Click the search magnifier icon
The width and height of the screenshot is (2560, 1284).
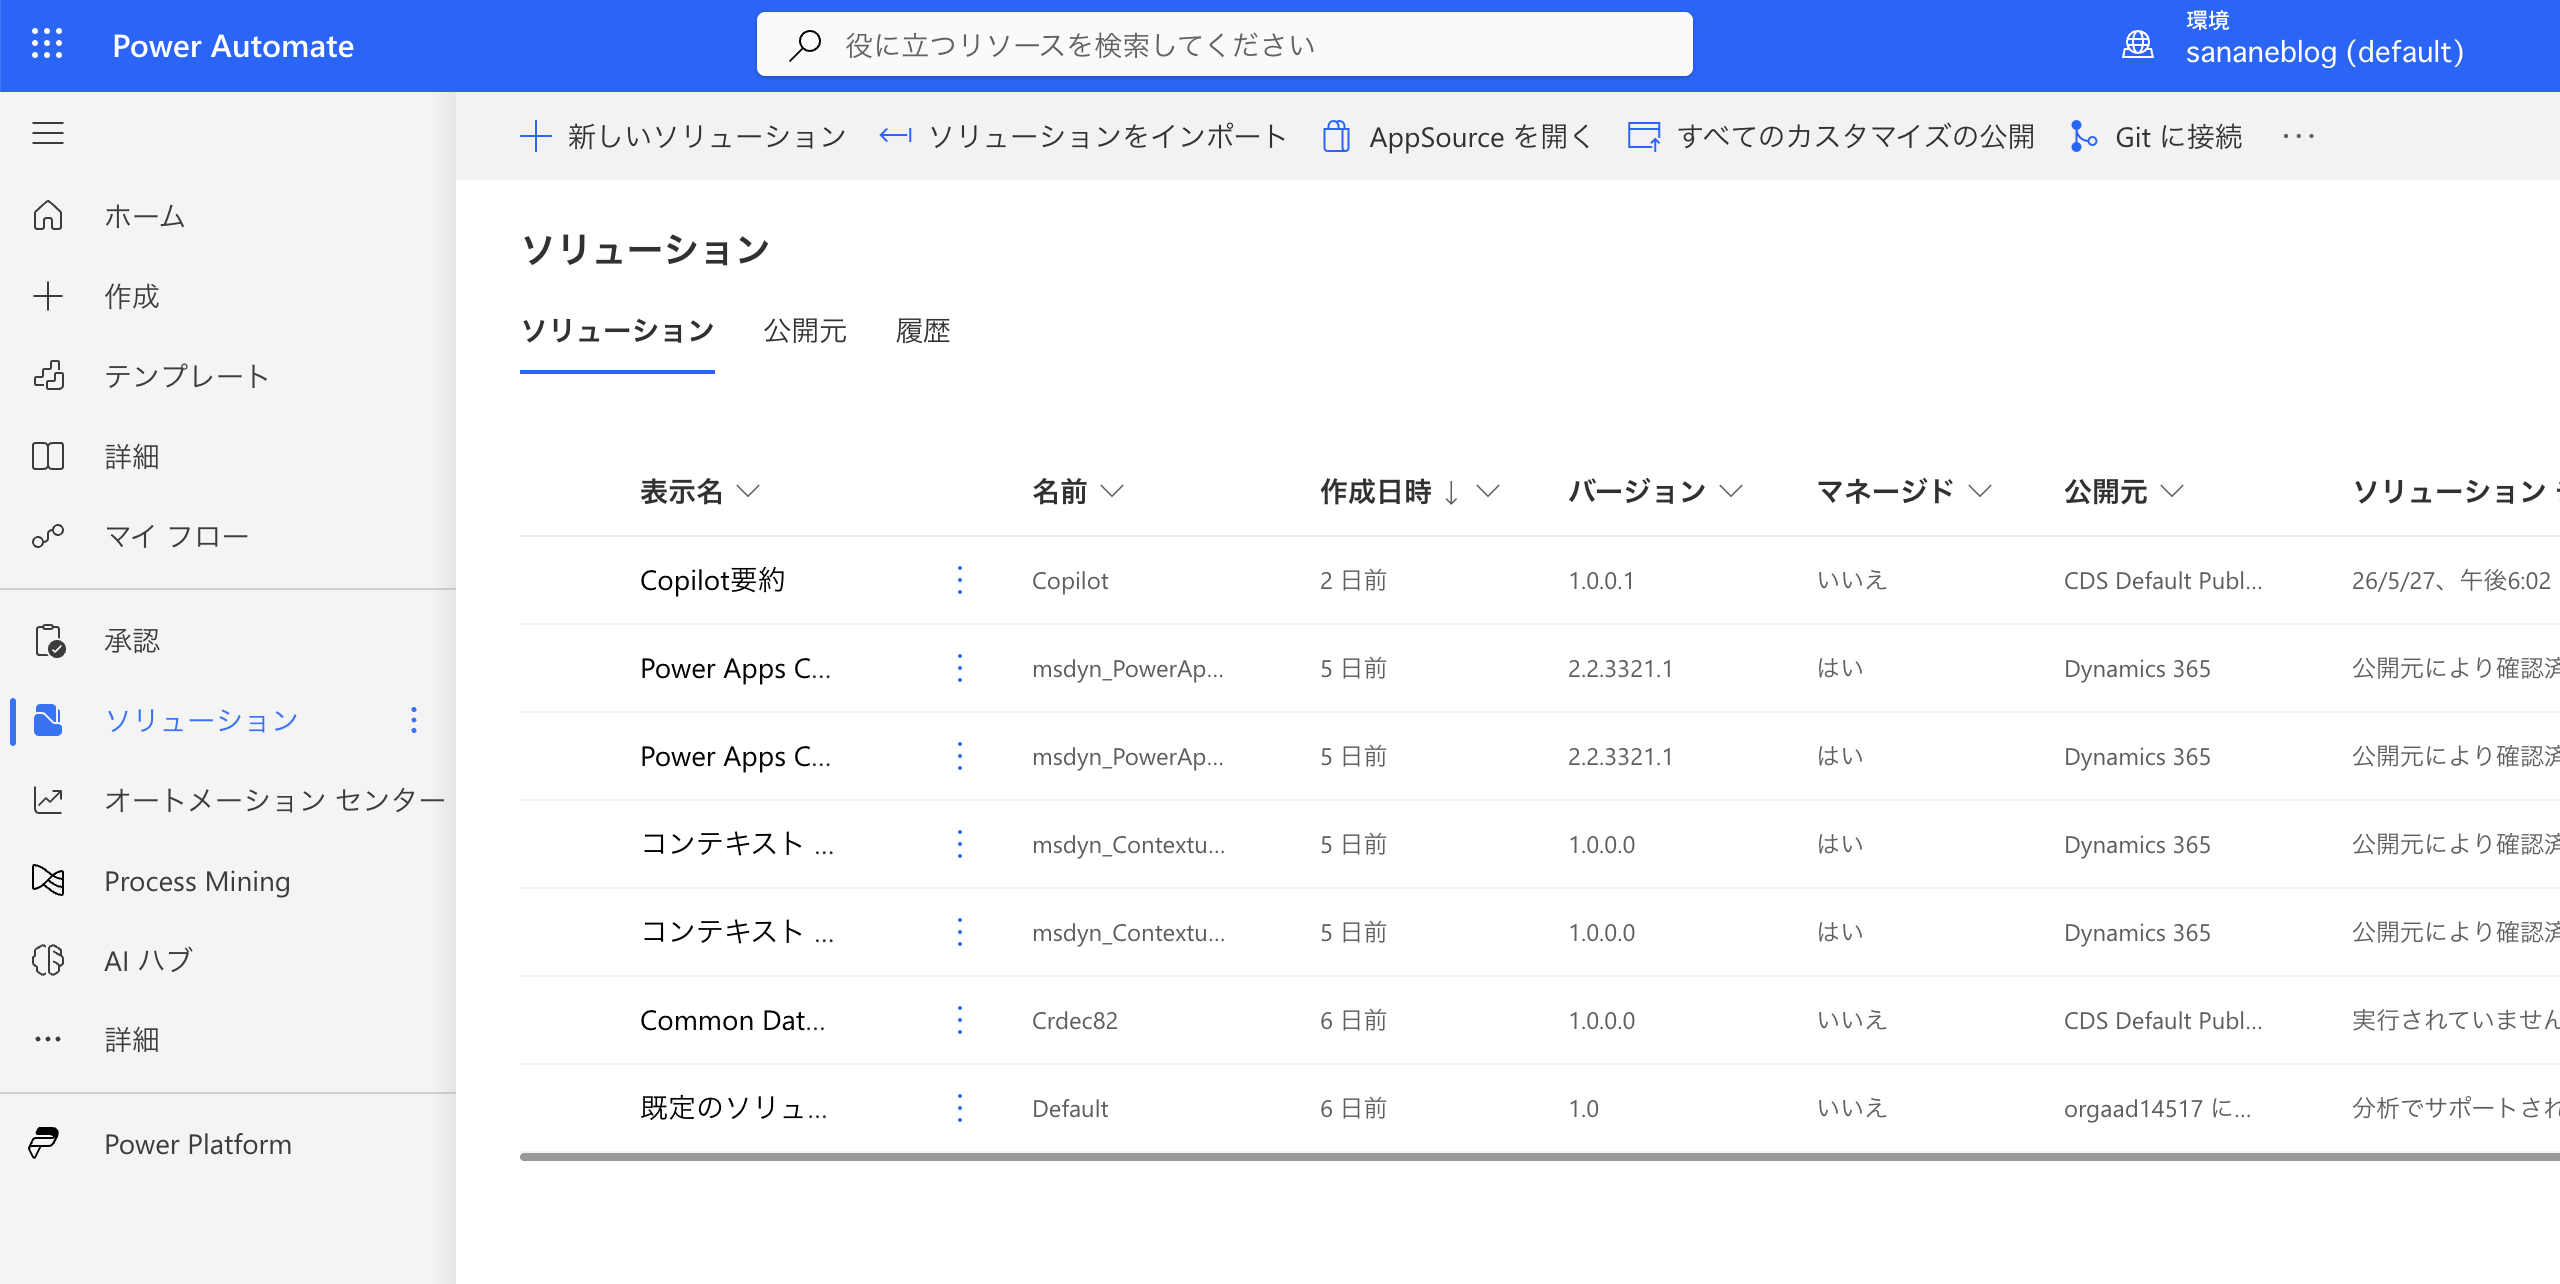point(805,45)
